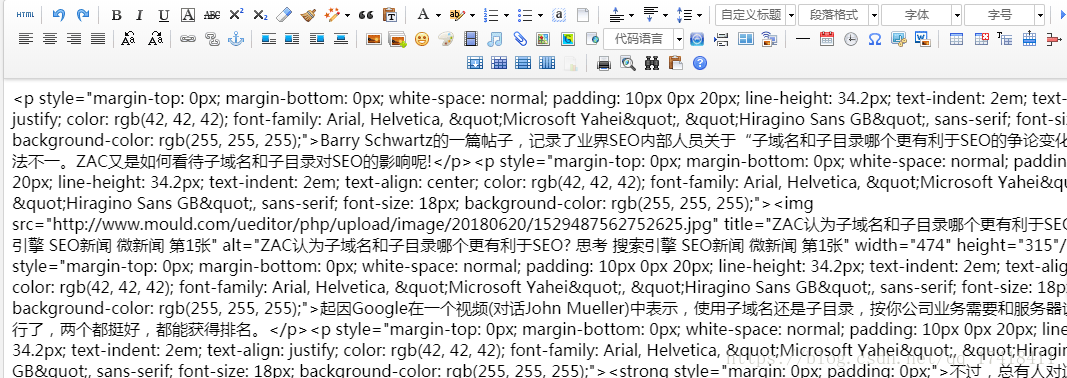Open the scrawl palette drawing tool
Image resolution: width=1067 pixels, height=378 pixels.
coord(446,39)
